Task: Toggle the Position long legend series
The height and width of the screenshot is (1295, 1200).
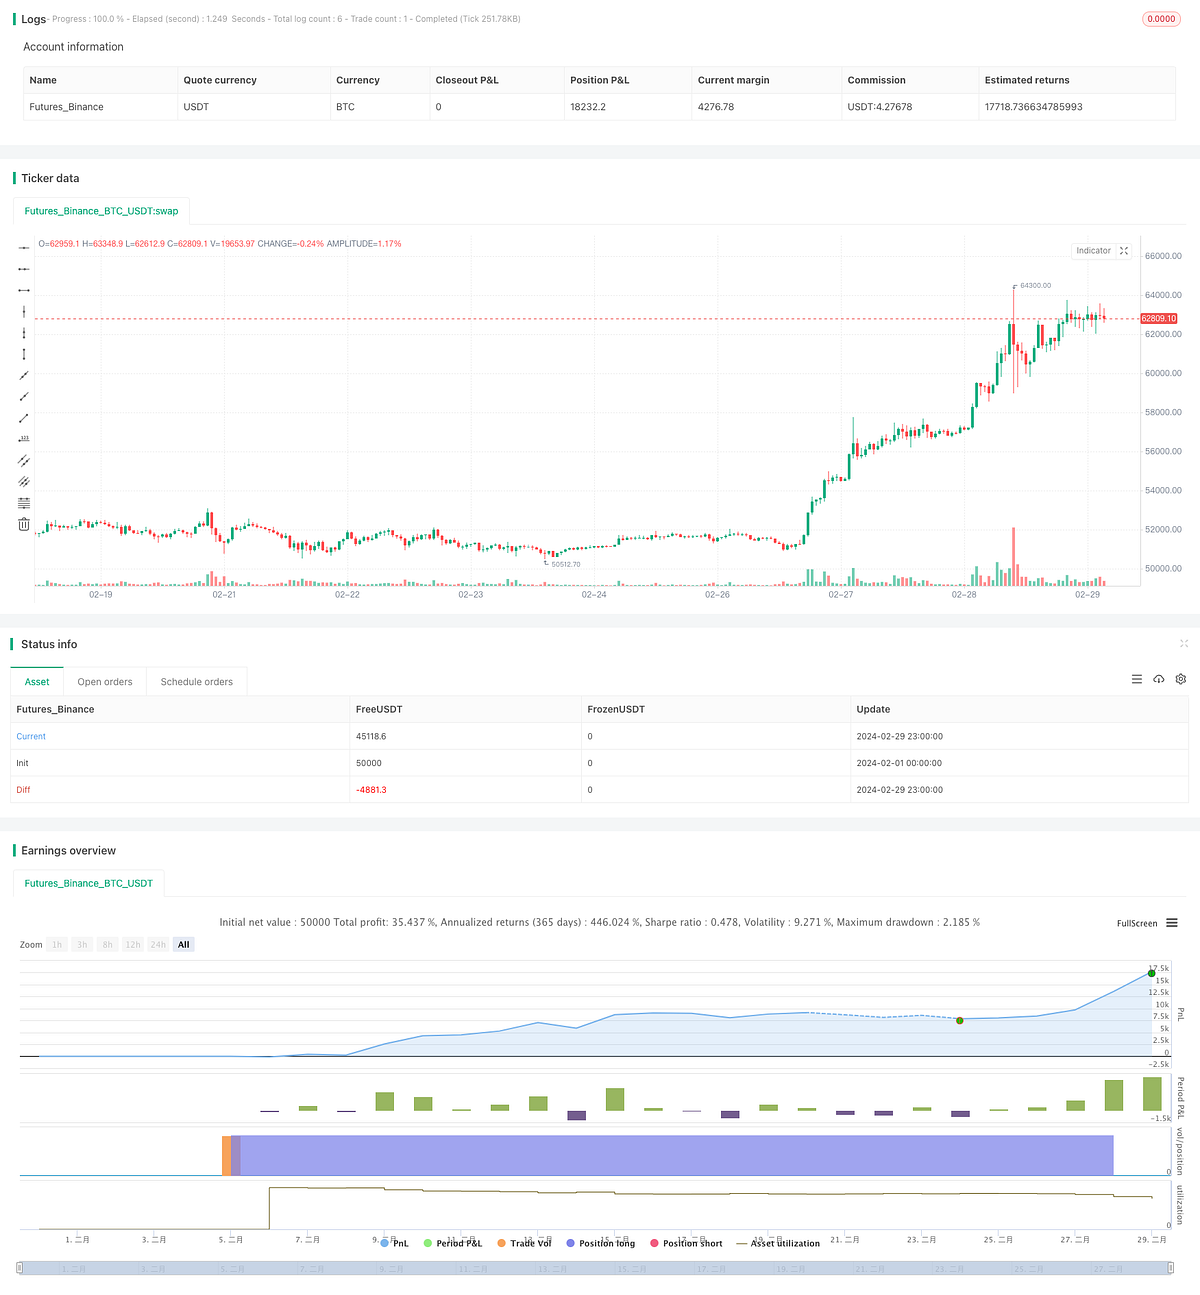Action: point(600,1243)
